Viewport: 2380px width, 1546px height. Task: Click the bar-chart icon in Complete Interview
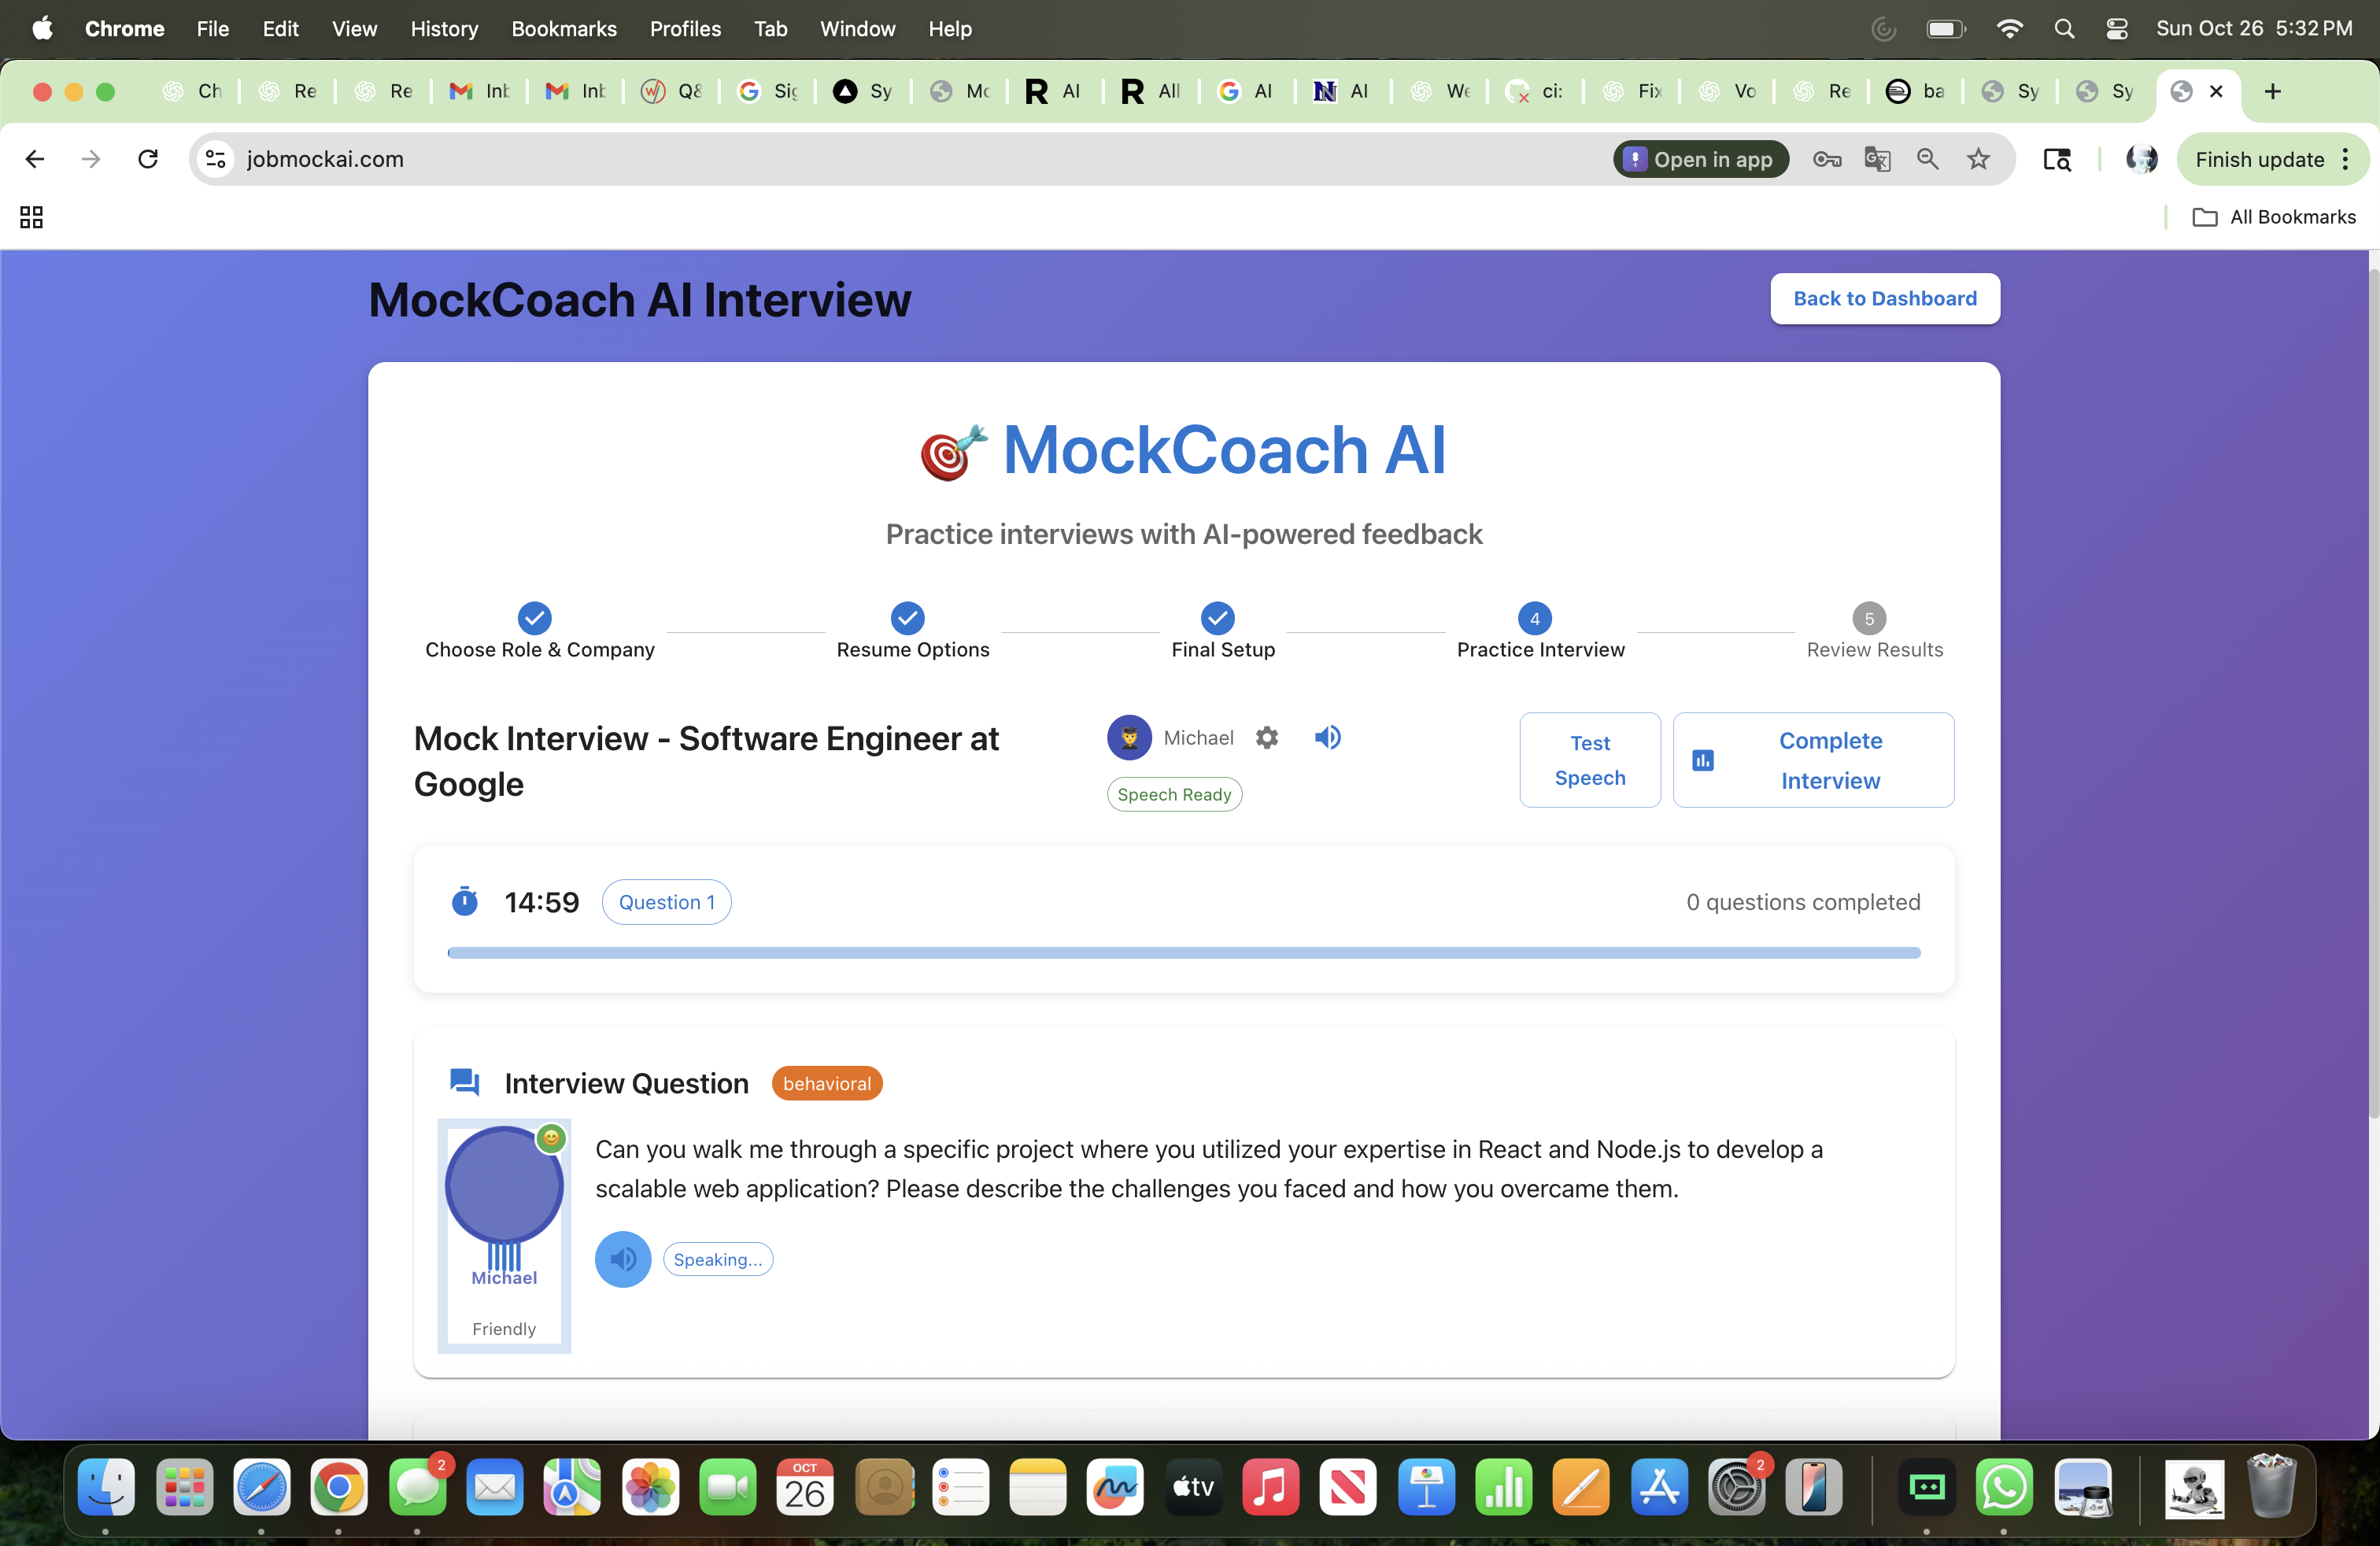[x=1702, y=760]
